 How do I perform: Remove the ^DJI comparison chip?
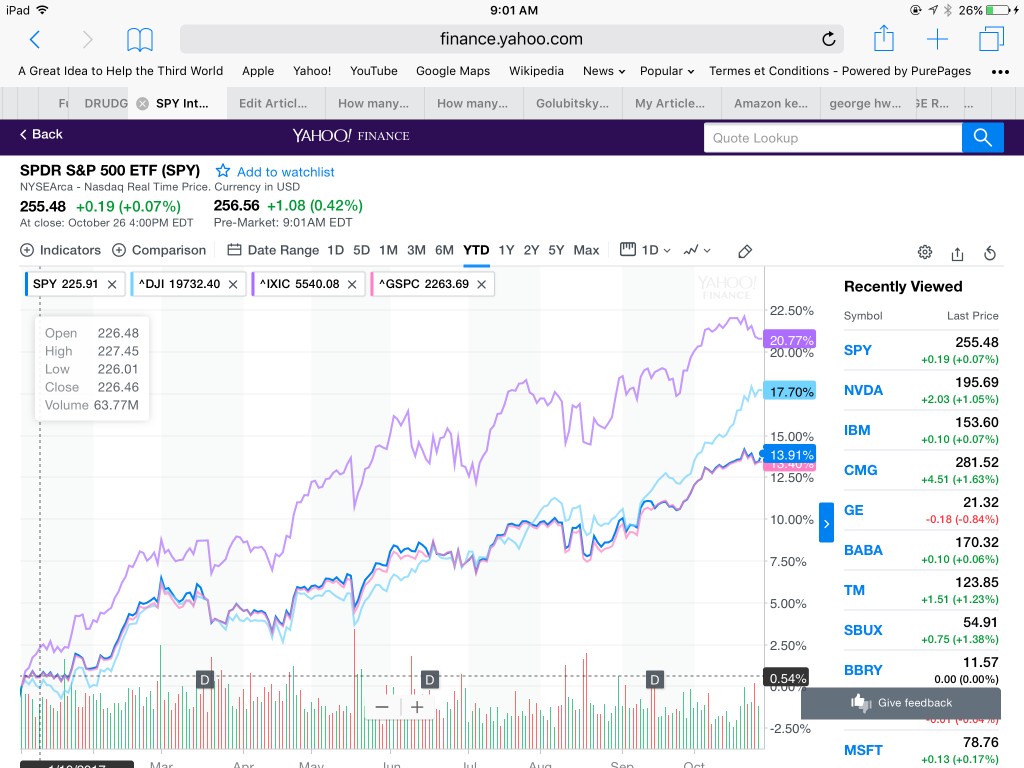[233, 284]
